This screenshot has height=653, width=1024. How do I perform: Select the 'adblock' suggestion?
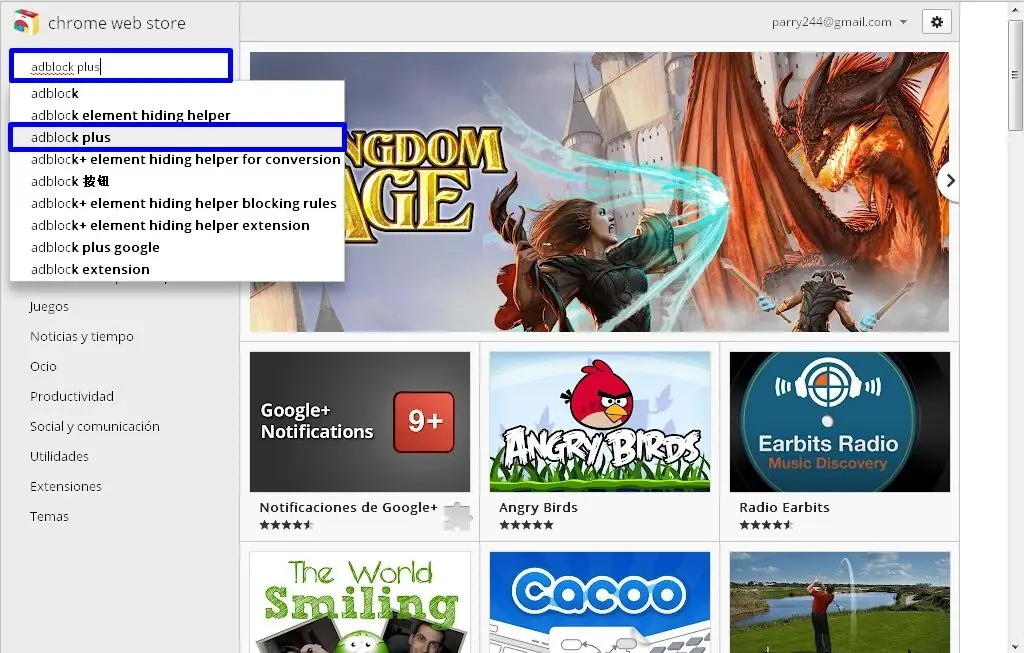177,93
